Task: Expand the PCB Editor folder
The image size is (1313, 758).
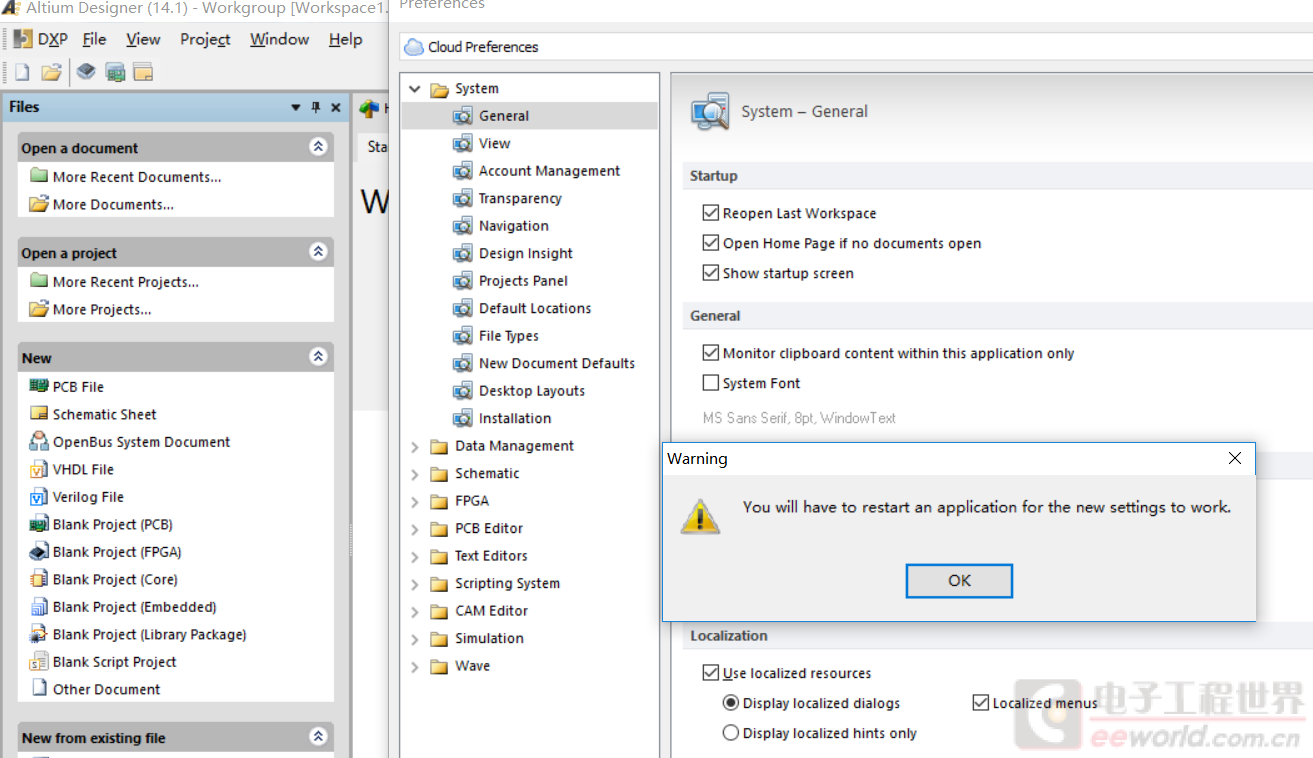Action: tap(415, 528)
